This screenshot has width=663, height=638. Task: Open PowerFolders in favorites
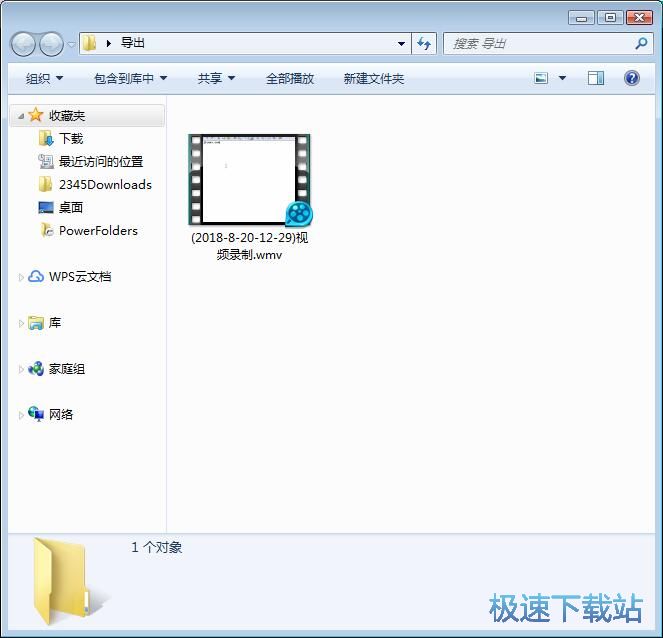98,231
